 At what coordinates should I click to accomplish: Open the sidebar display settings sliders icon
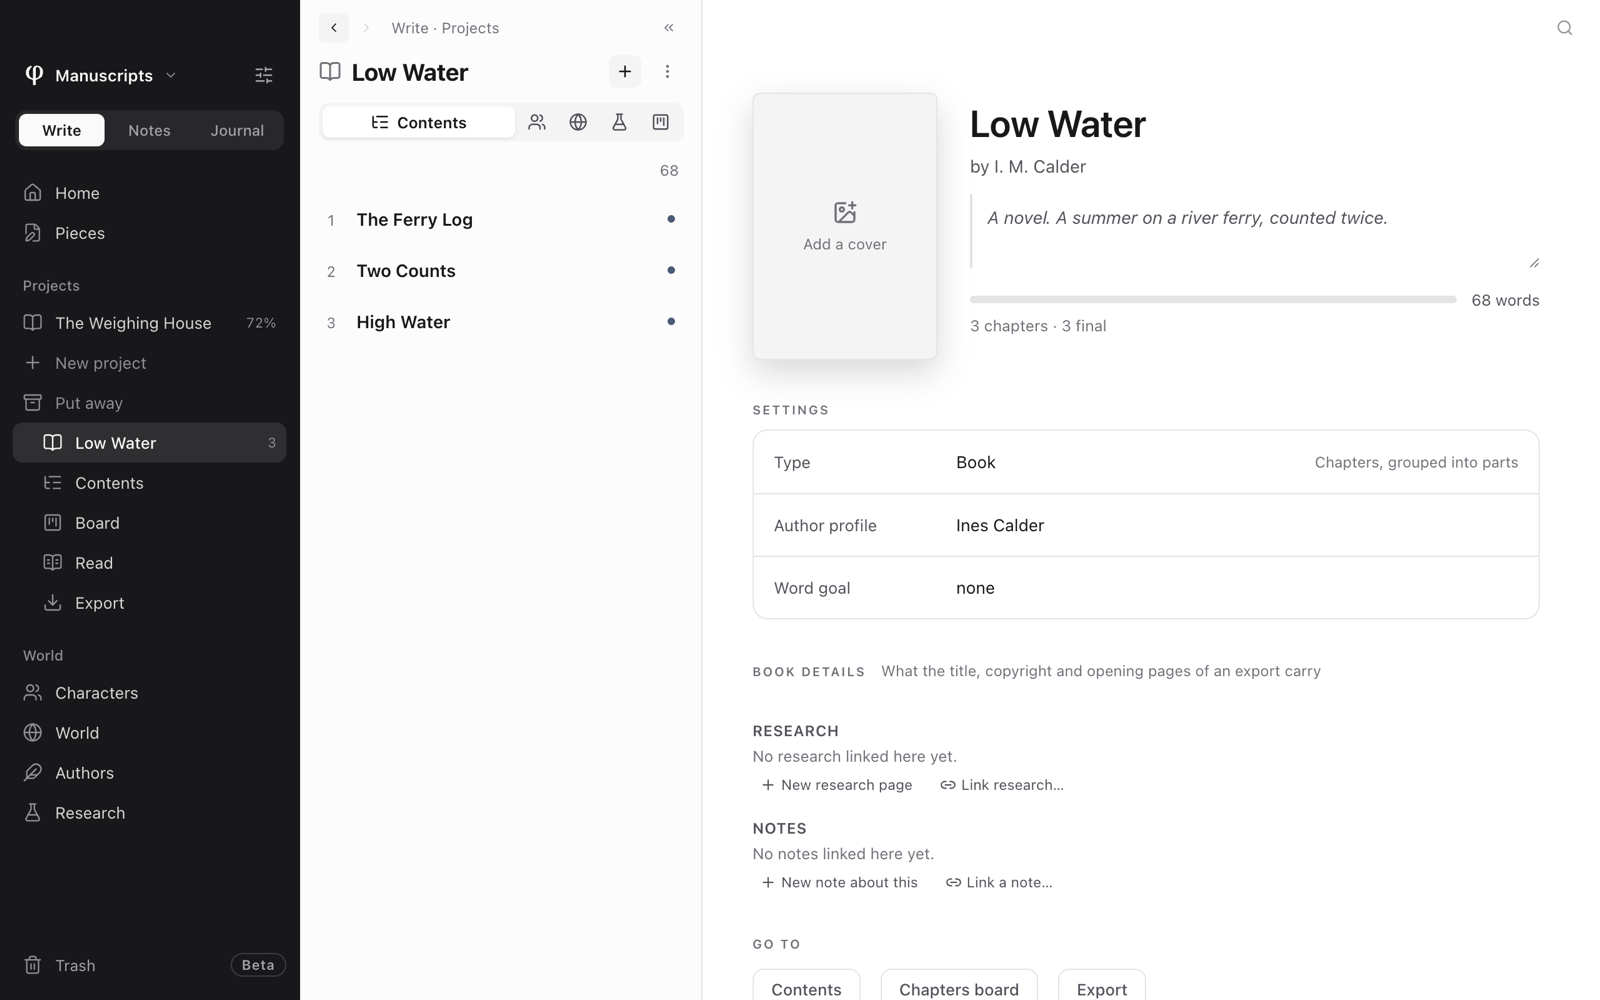pos(264,75)
